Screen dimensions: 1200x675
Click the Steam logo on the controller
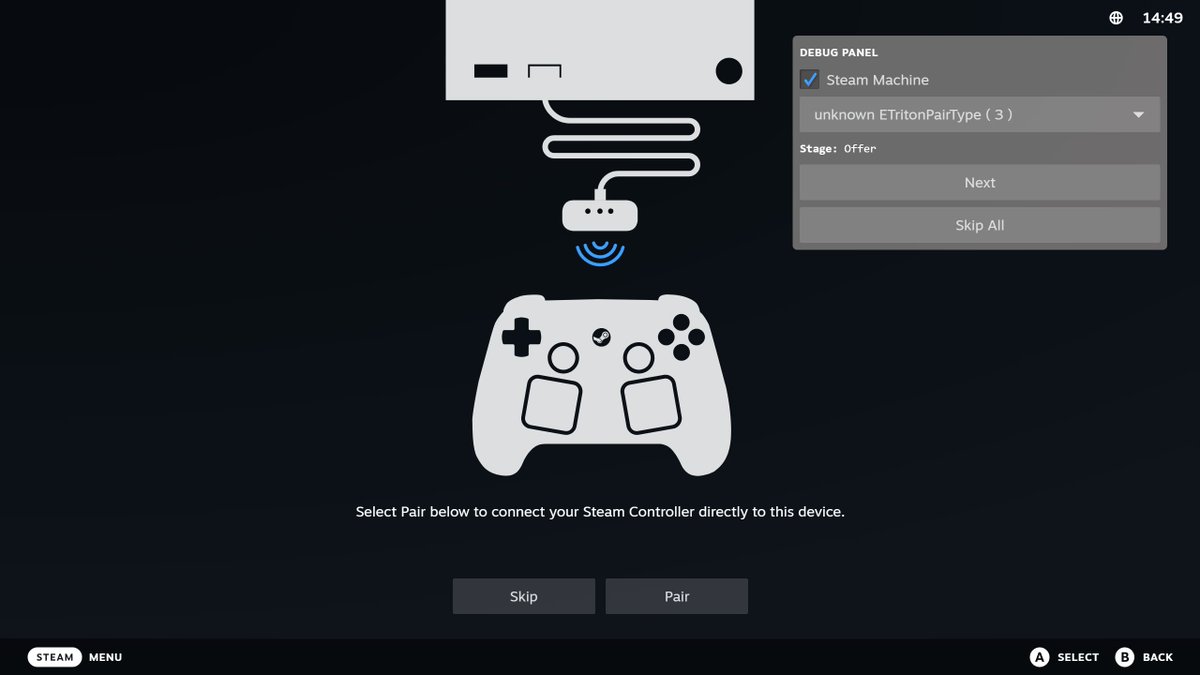[601, 337]
